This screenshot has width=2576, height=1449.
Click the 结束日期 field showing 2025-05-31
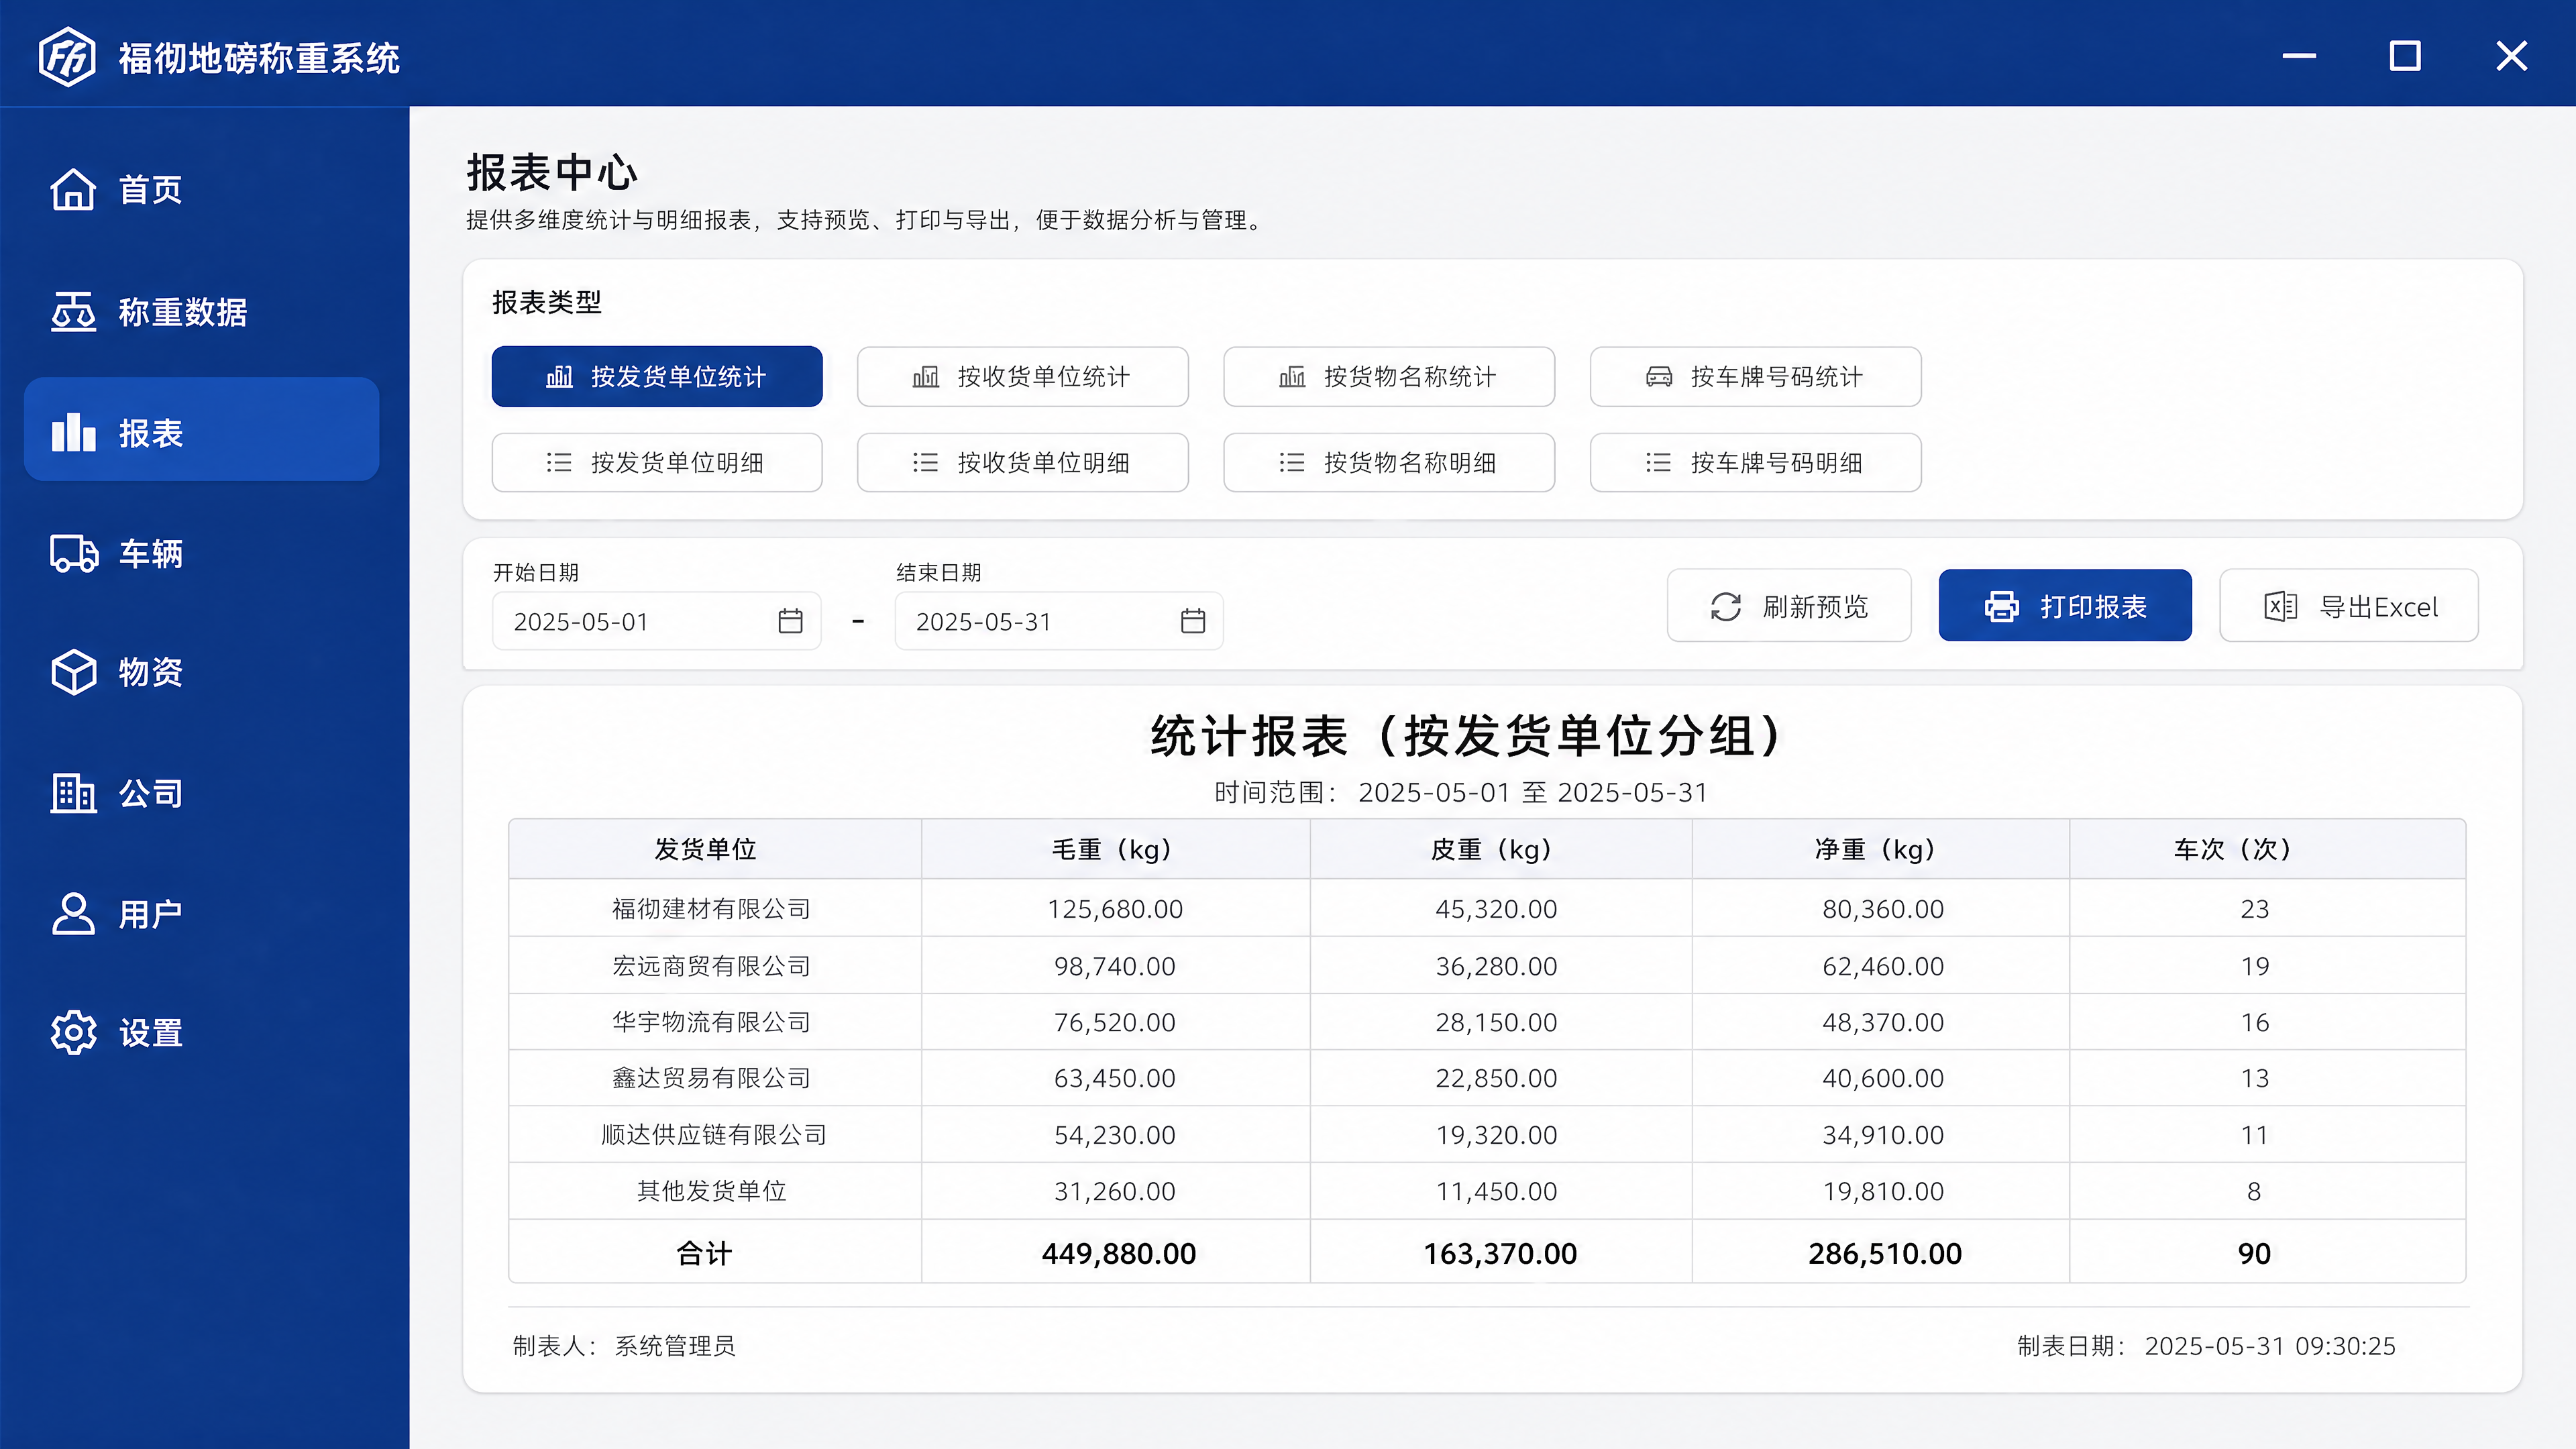(x=1059, y=621)
